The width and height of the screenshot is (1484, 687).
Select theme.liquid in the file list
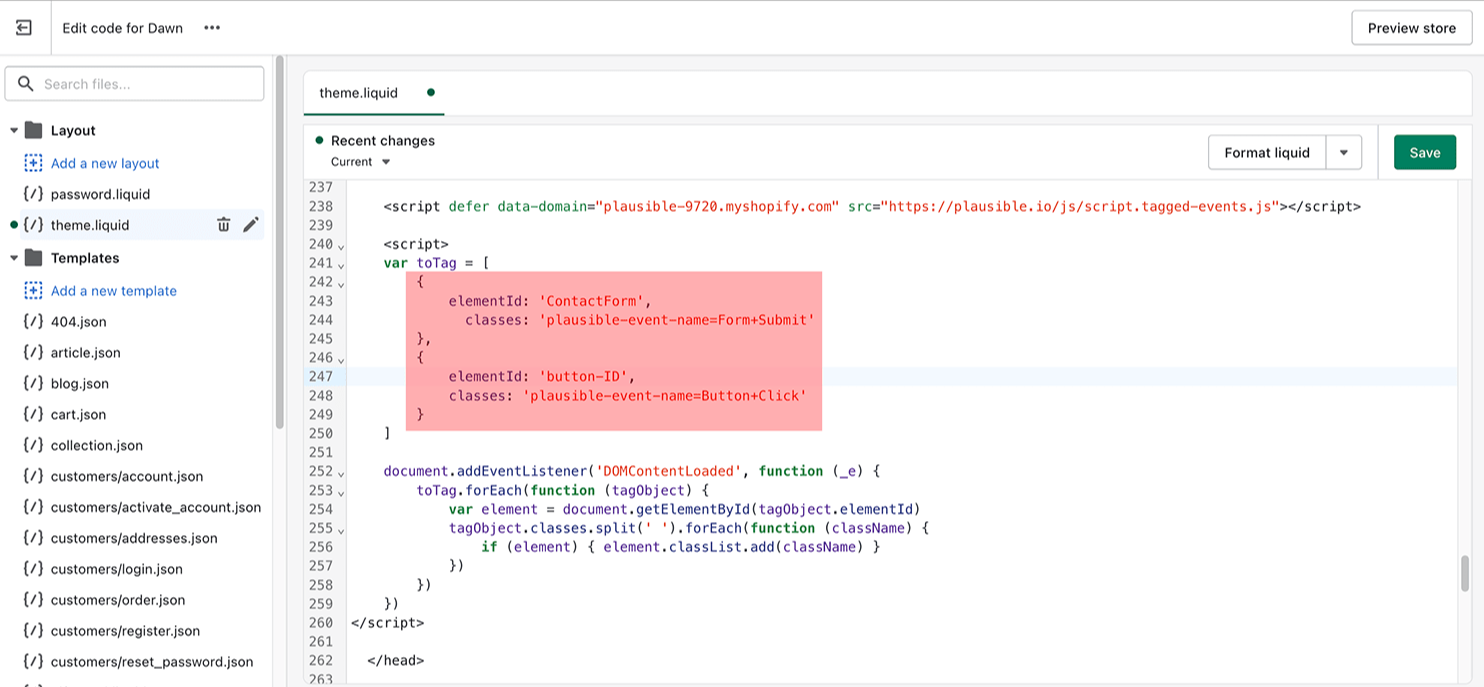(x=90, y=225)
